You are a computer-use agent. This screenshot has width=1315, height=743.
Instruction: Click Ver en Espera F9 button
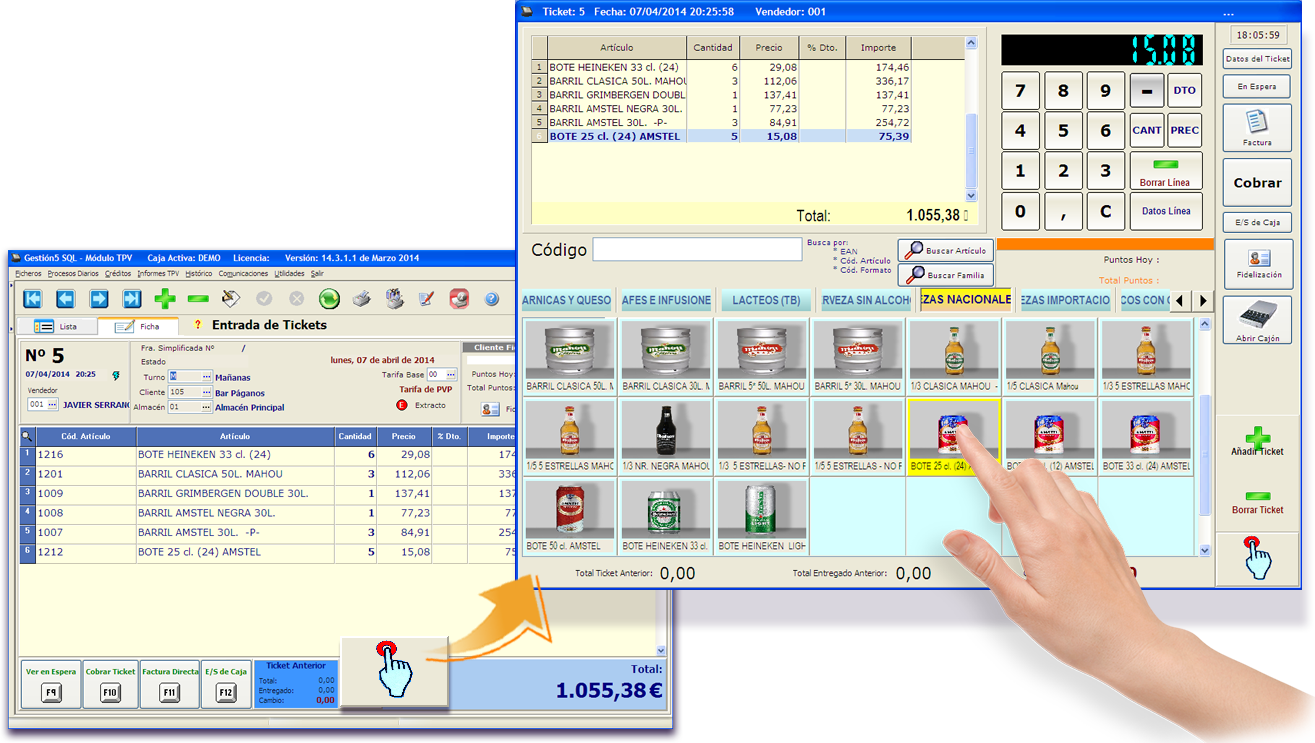point(50,684)
